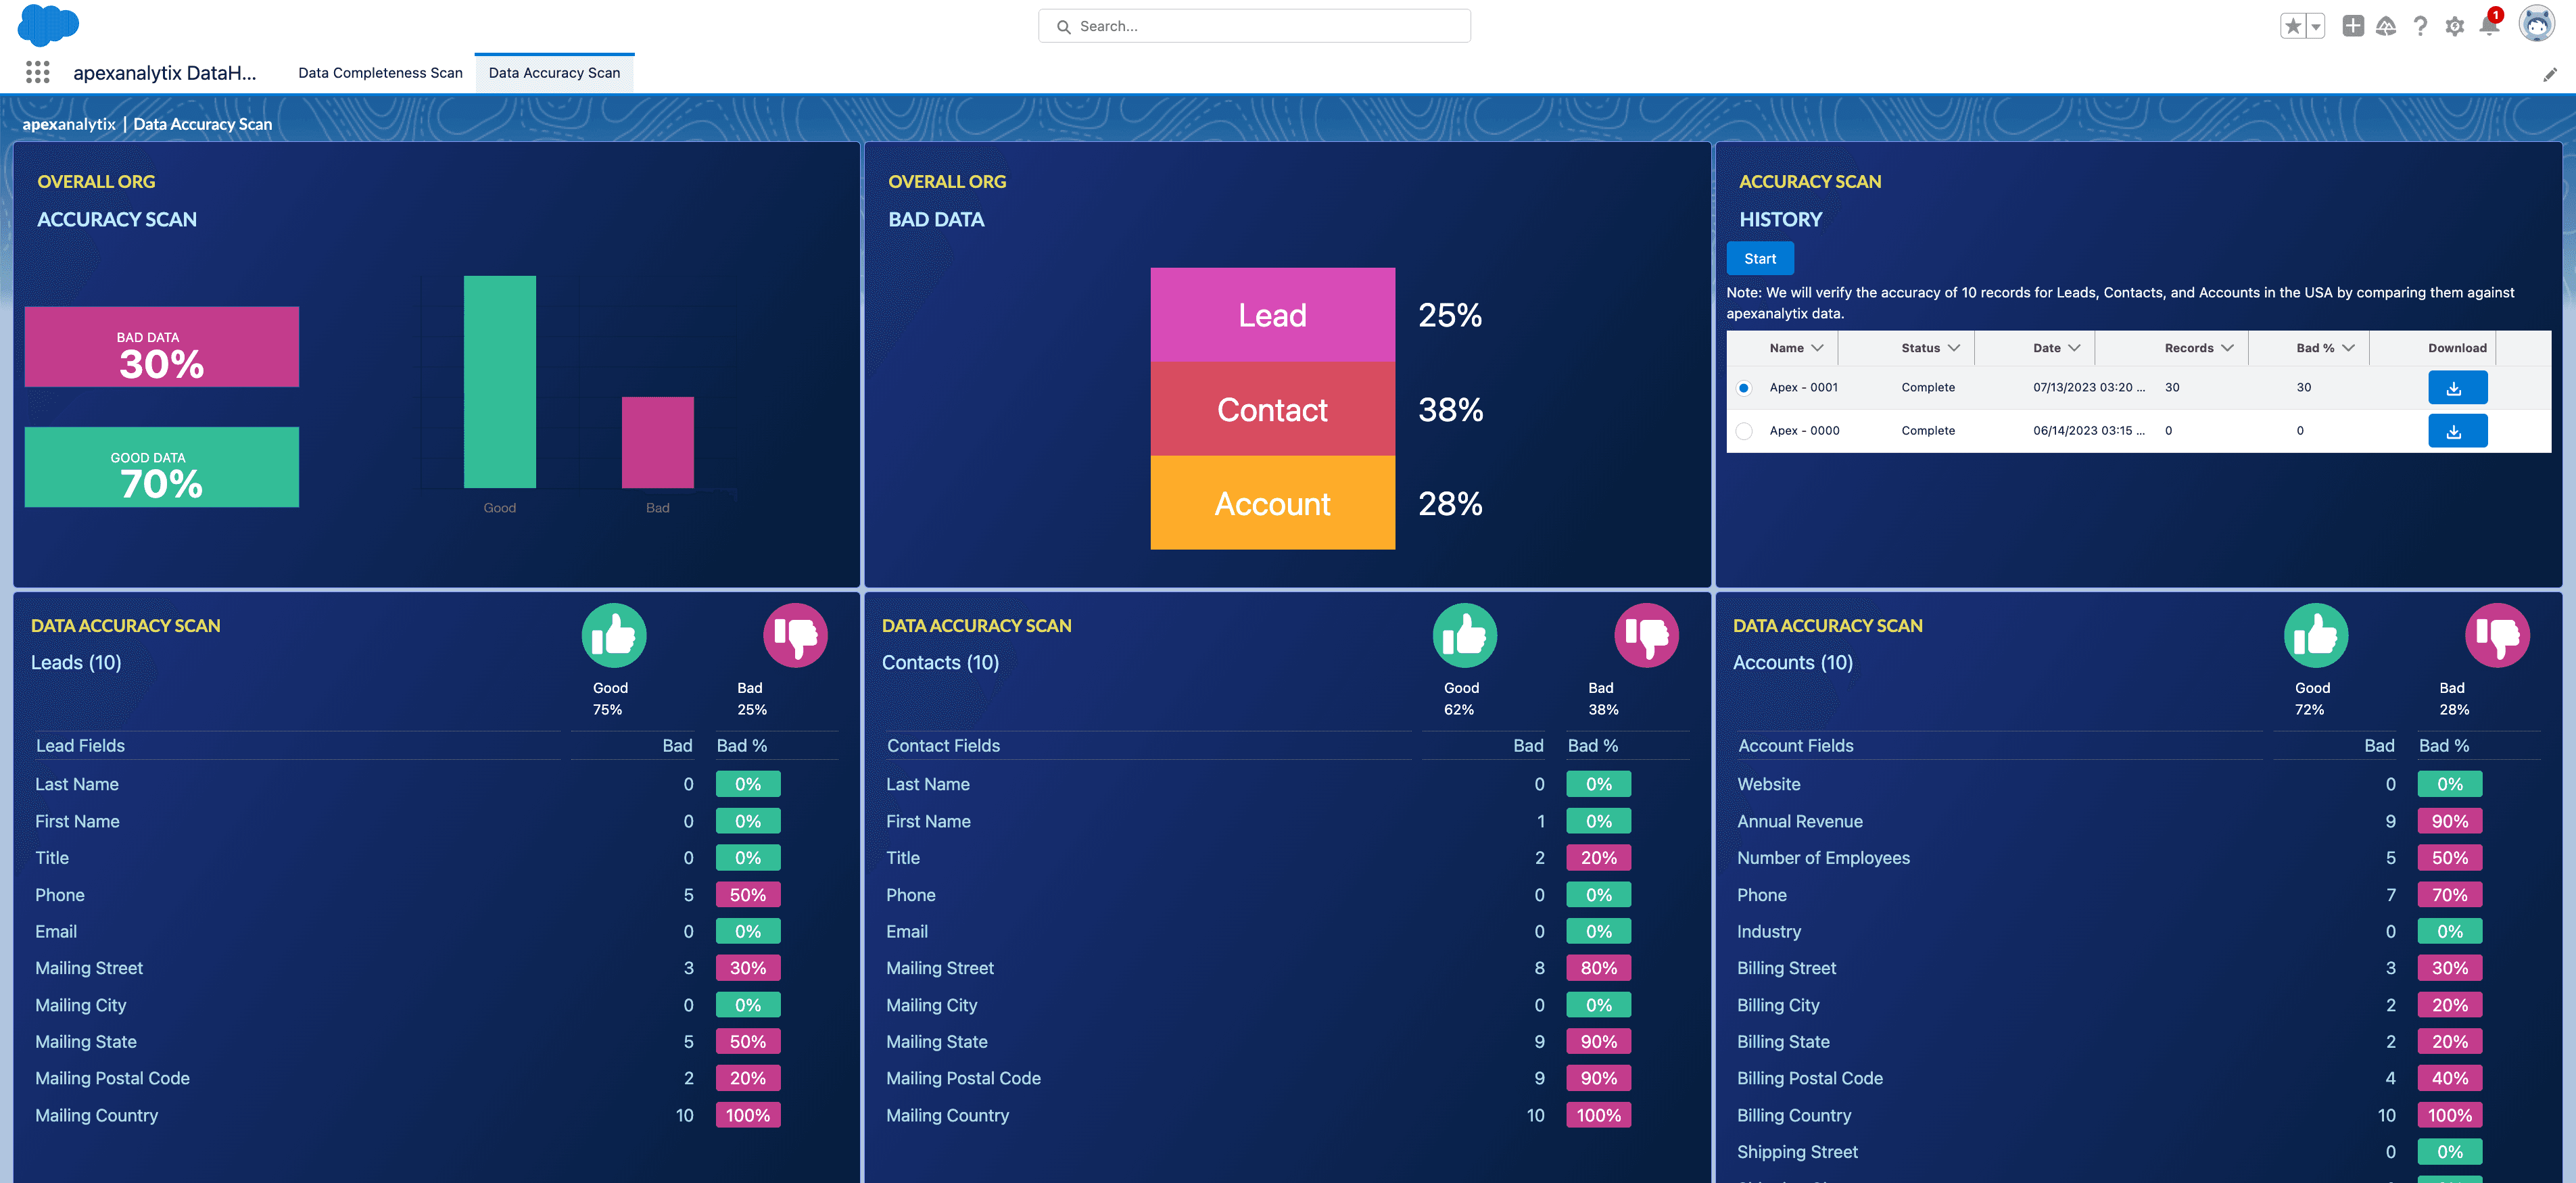2576x1183 pixels.
Task: Open the Bad % column dropdown chevron
Action: coord(2348,348)
